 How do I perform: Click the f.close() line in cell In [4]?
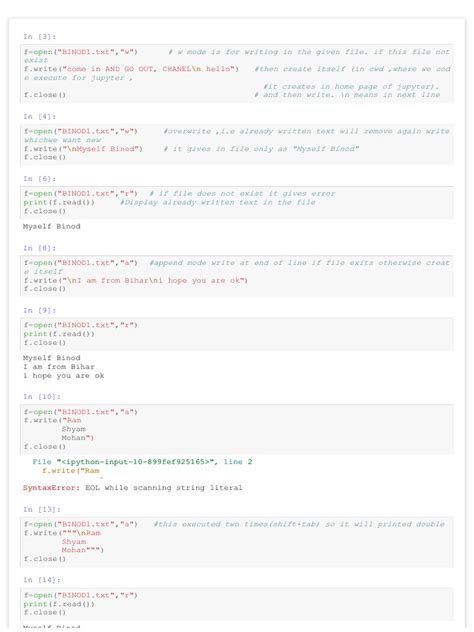45,157
